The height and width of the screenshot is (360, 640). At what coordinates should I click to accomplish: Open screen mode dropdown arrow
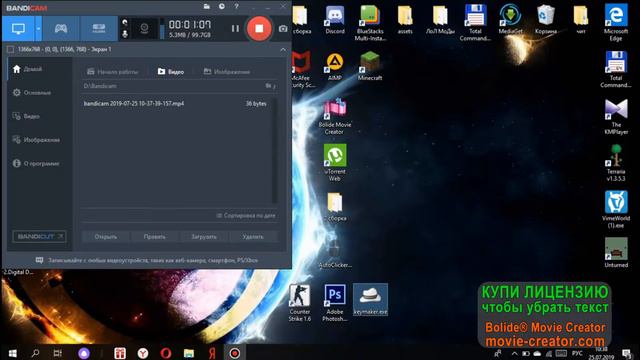tap(38, 29)
